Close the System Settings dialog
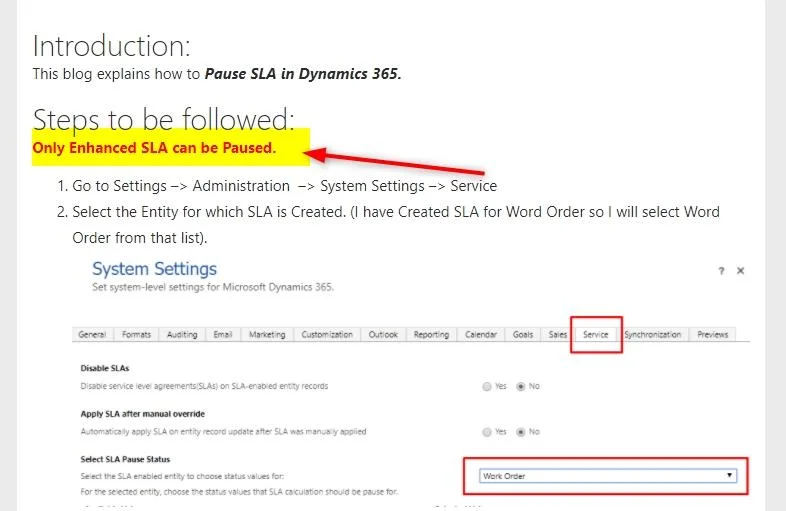Viewport: 786px width, 511px height. [x=740, y=271]
